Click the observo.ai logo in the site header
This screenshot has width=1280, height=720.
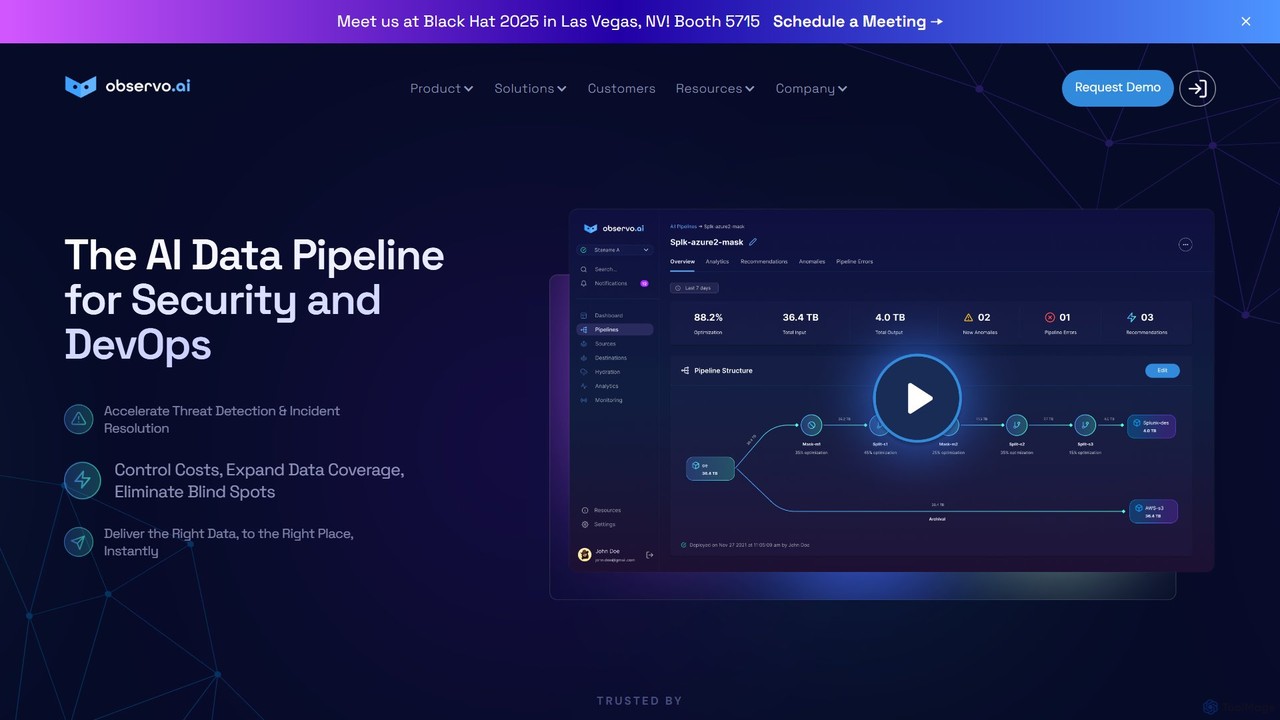click(x=128, y=87)
